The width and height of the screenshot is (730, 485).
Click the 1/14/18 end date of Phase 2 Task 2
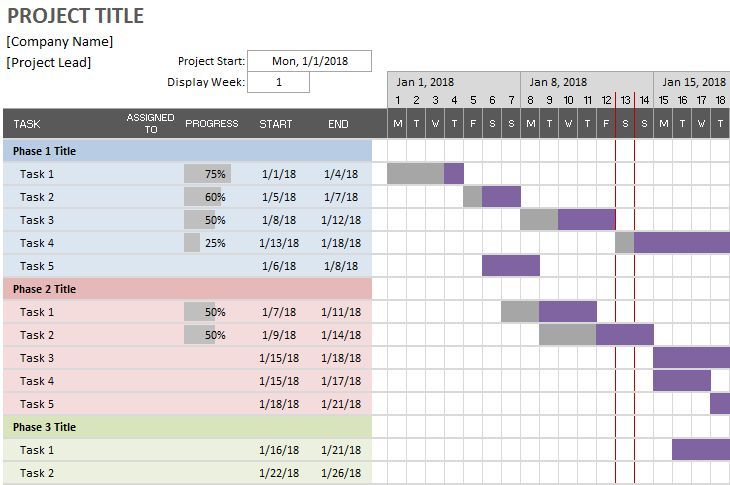click(x=341, y=335)
